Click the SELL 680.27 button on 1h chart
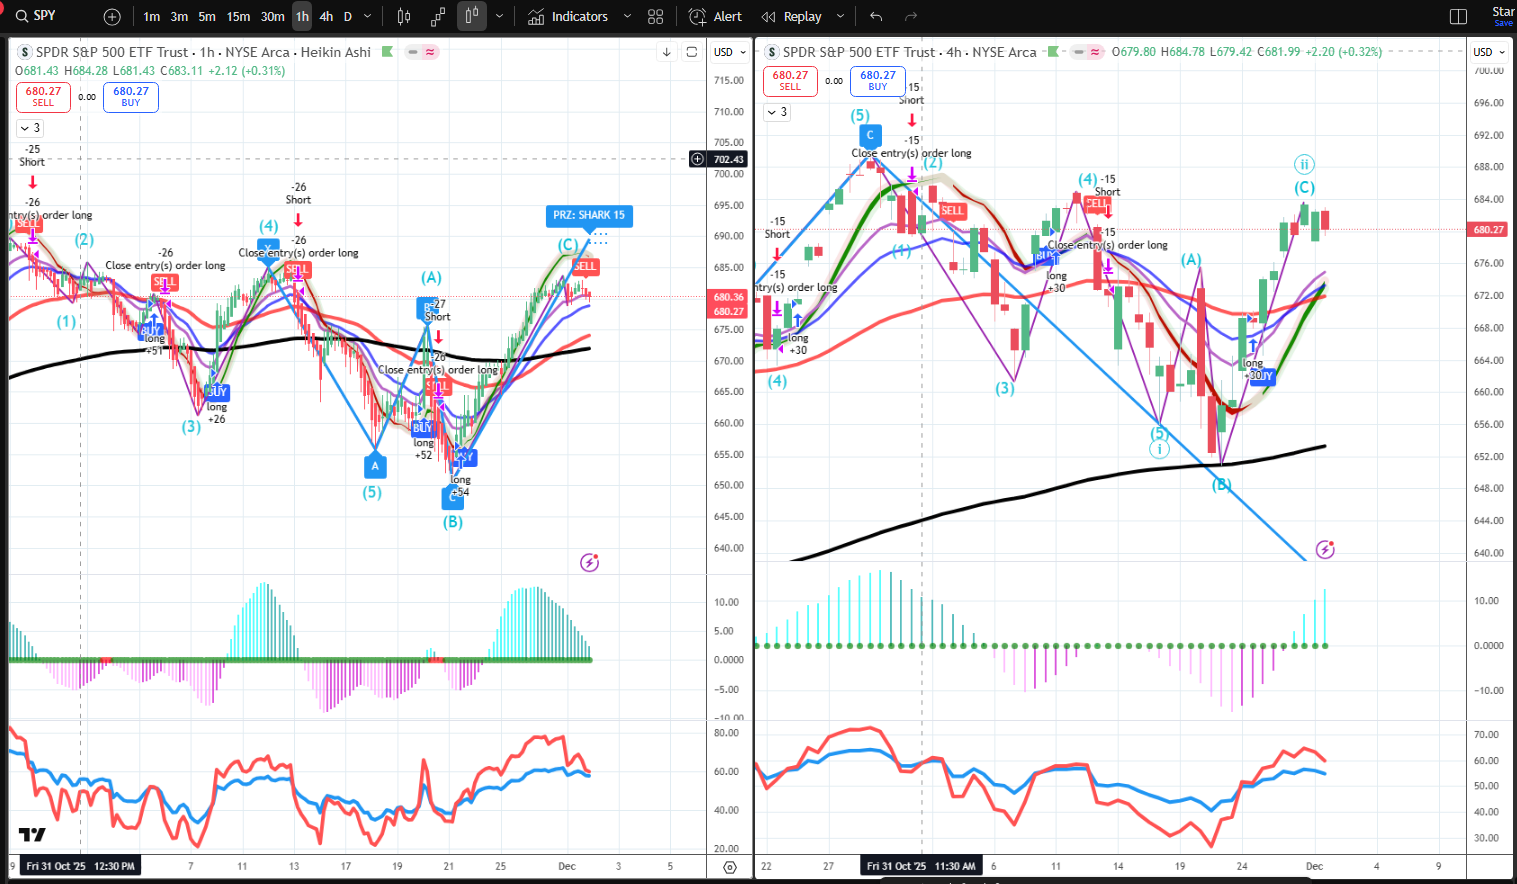This screenshot has width=1517, height=884. pyautogui.click(x=43, y=97)
